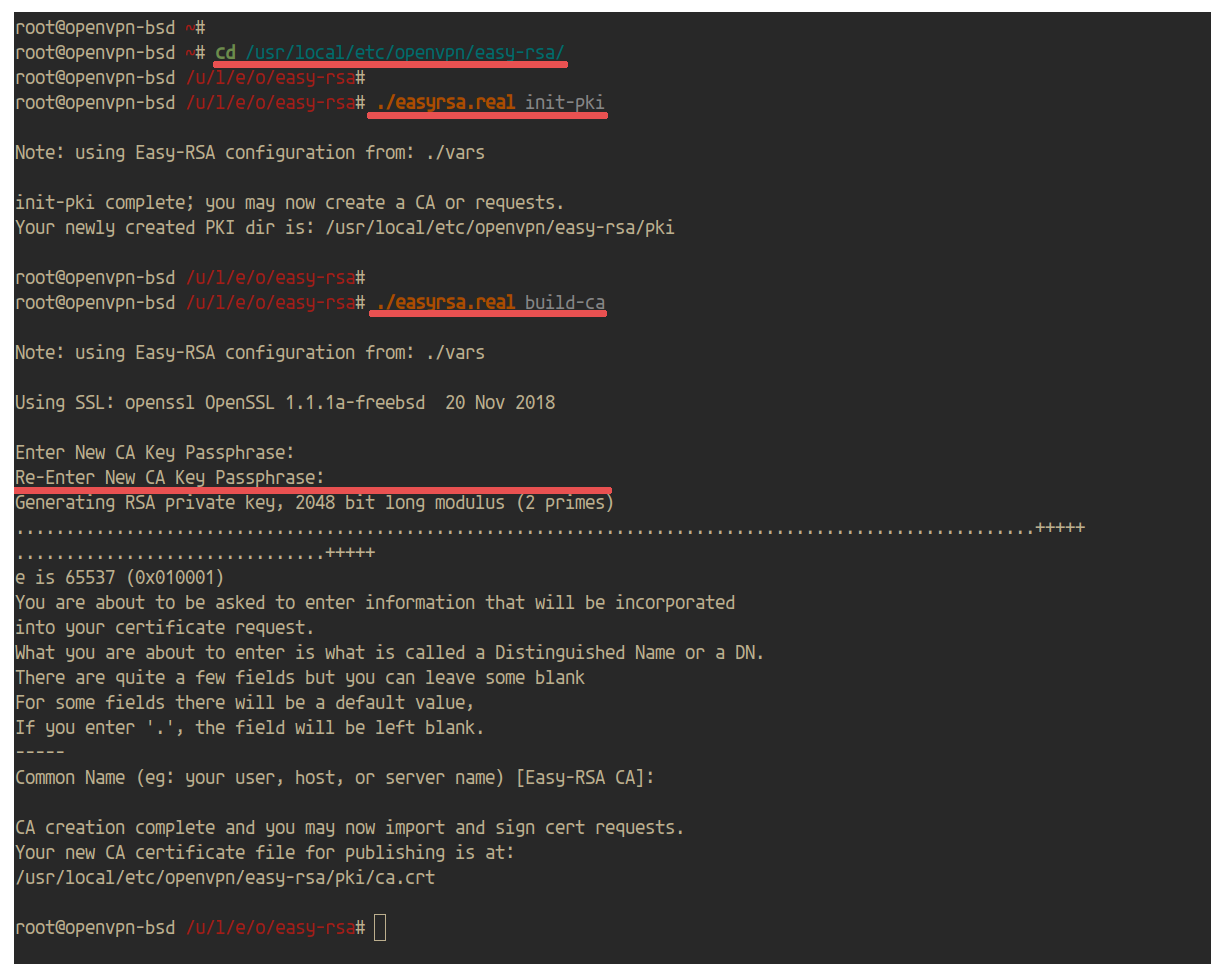Click the 'If you enter '.'' instruction line
This screenshot has height=978, width=1225.
pyautogui.click(x=250, y=727)
